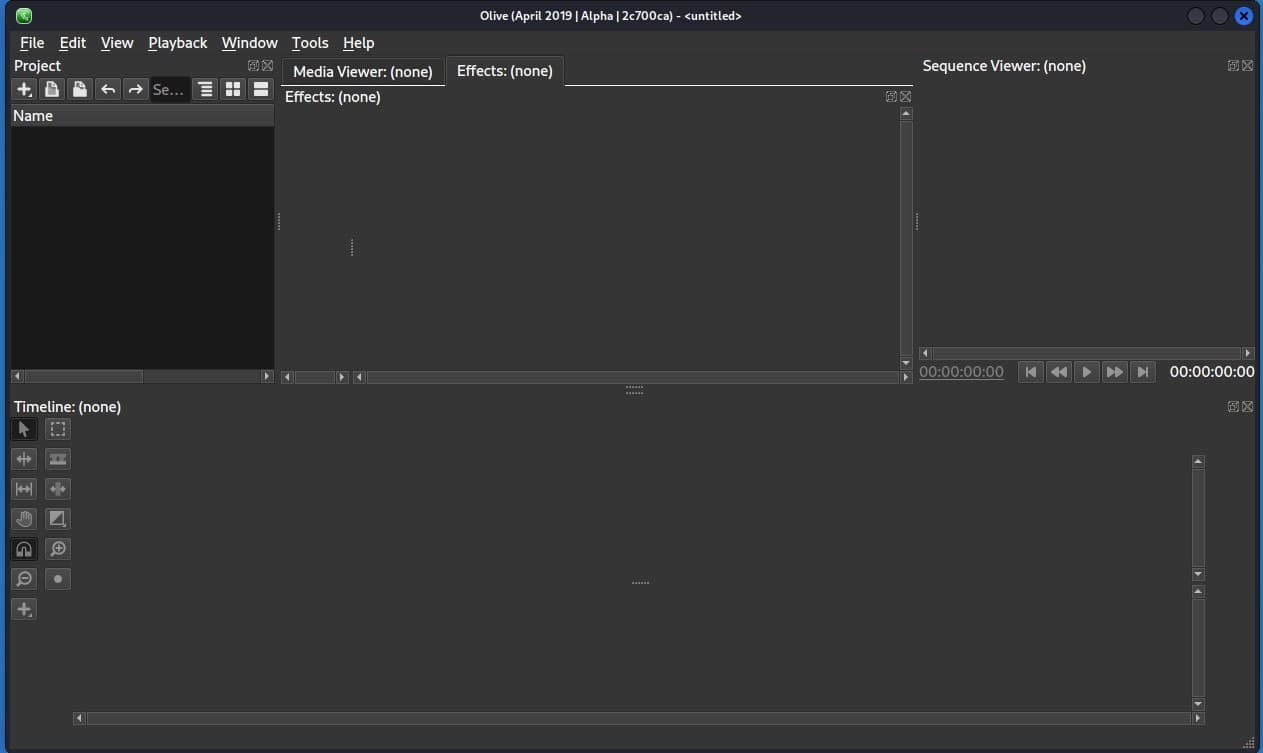Screen dimensions: 1263x753
Task: Select the Slip tool
Action: point(24,489)
